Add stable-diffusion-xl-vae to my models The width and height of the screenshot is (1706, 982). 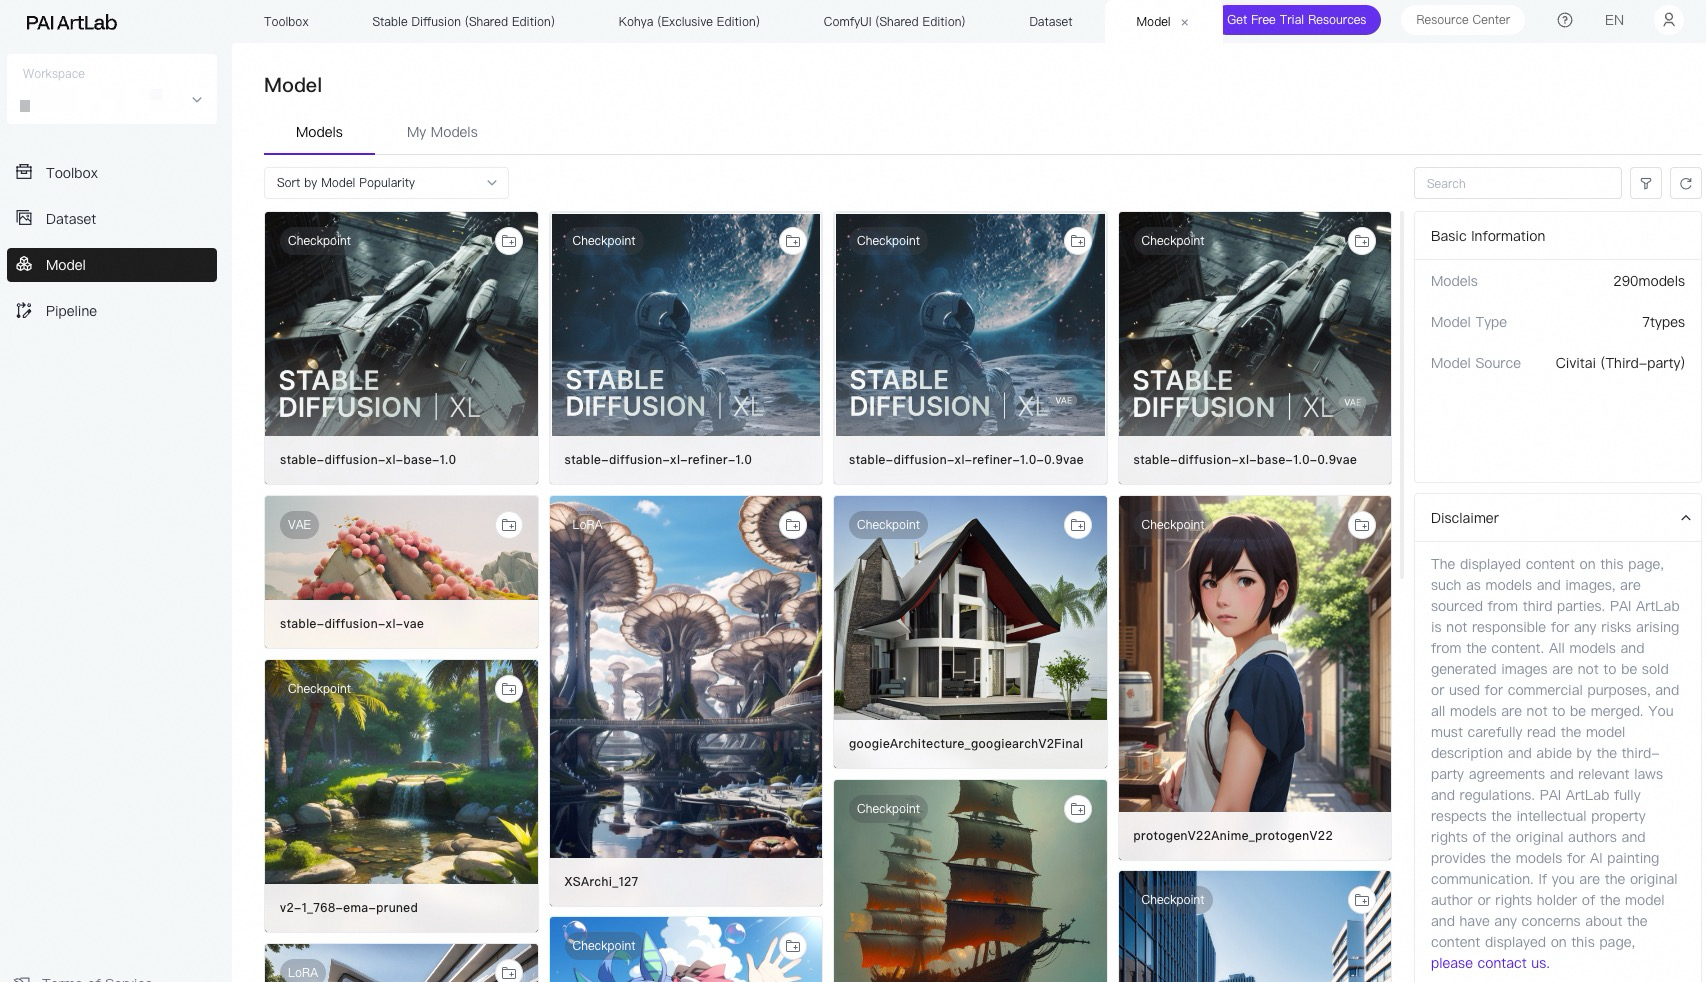(x=509, y=525)
